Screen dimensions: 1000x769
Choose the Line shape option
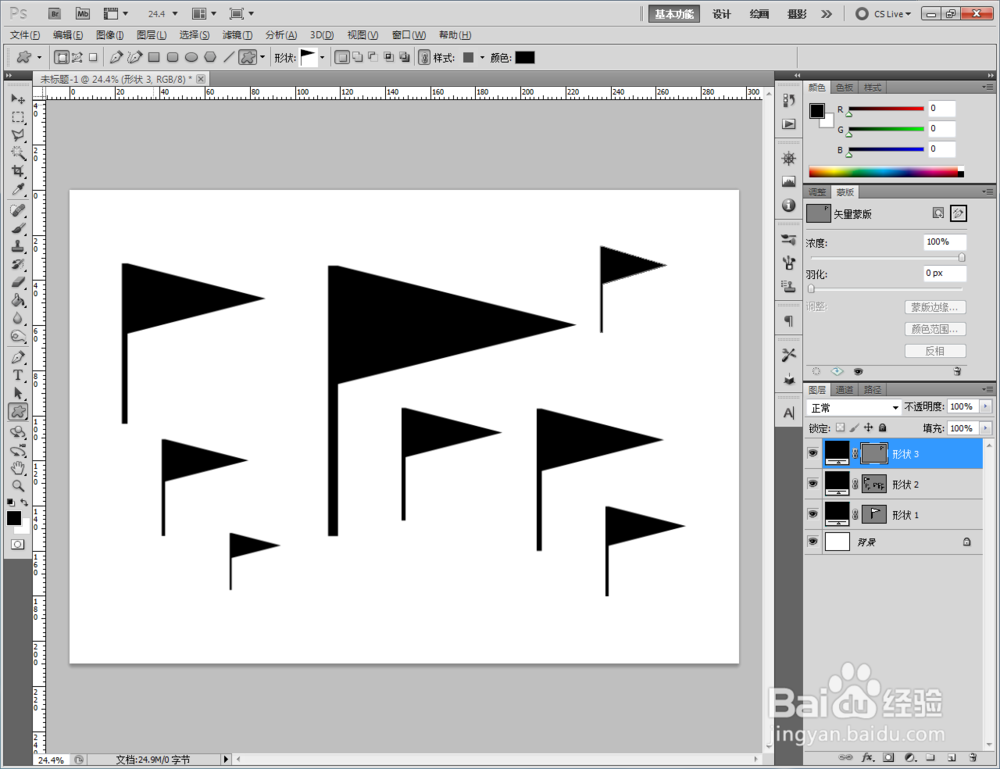point(228,57)
